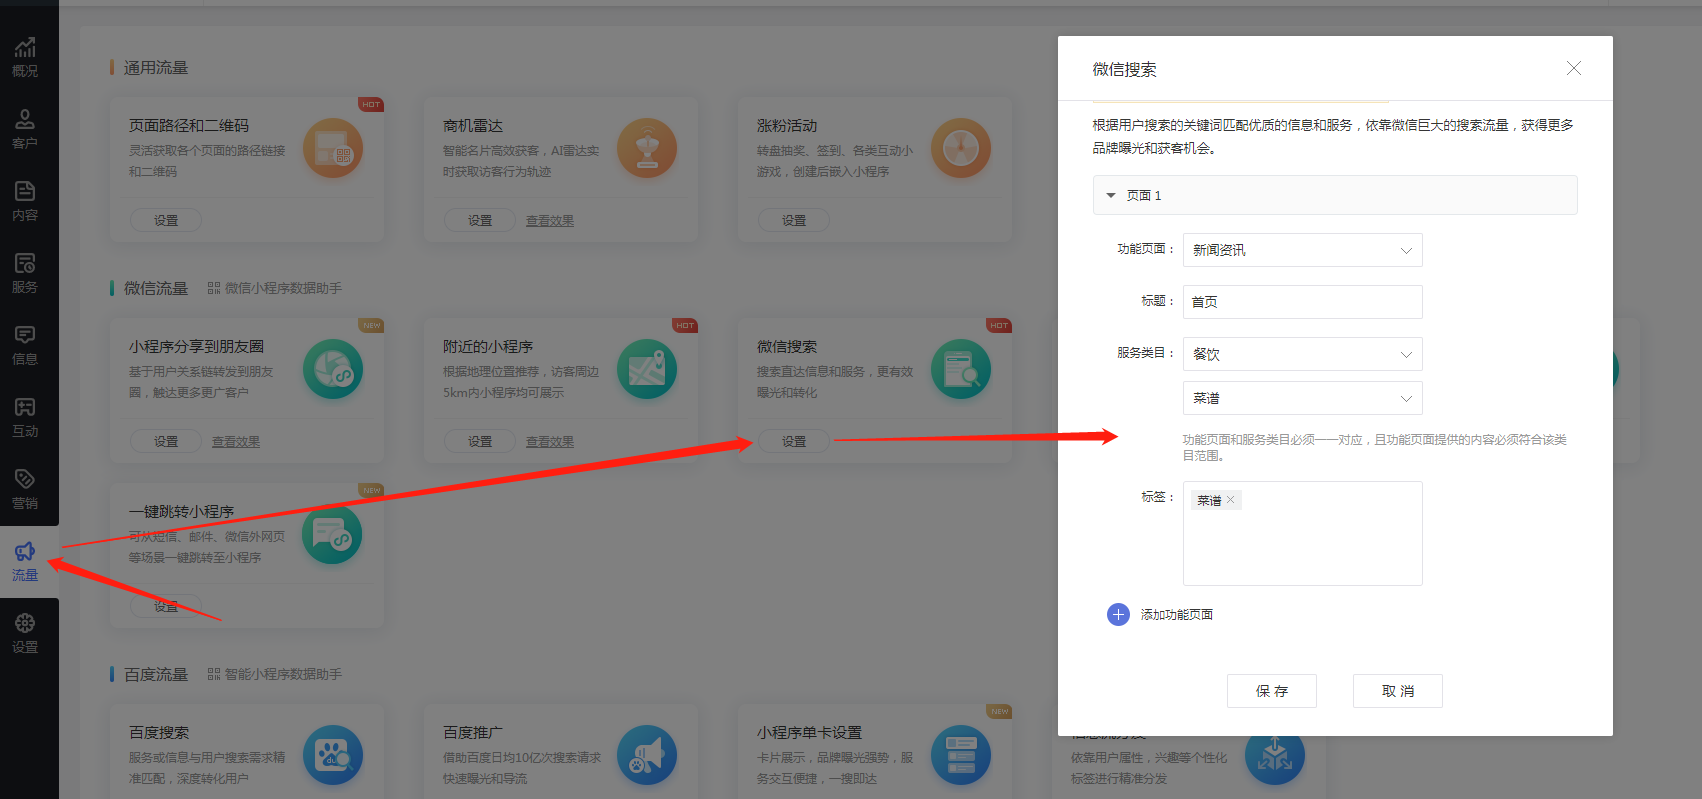Open 查看效果 link on 商机雷达 card
This screenshot has height=799, width=1702.
(x=550, y=221)
